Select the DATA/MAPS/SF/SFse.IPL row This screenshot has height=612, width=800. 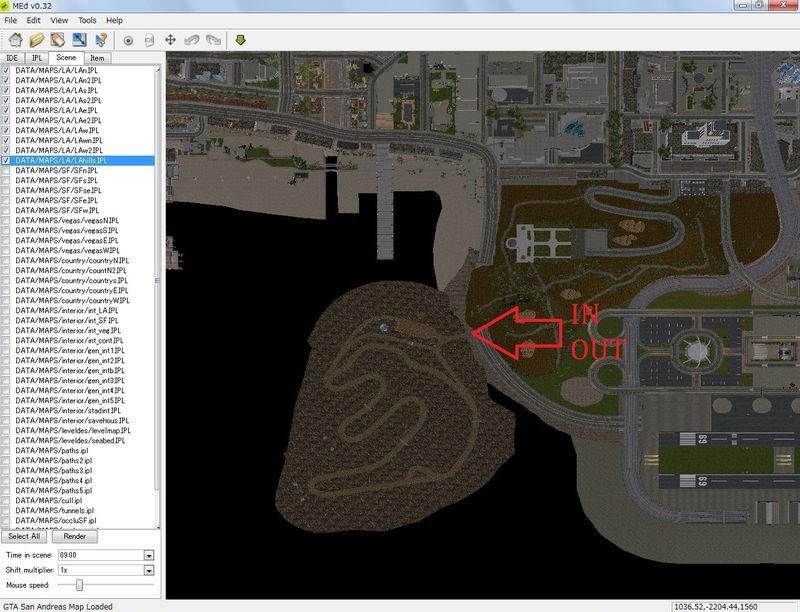79,191
